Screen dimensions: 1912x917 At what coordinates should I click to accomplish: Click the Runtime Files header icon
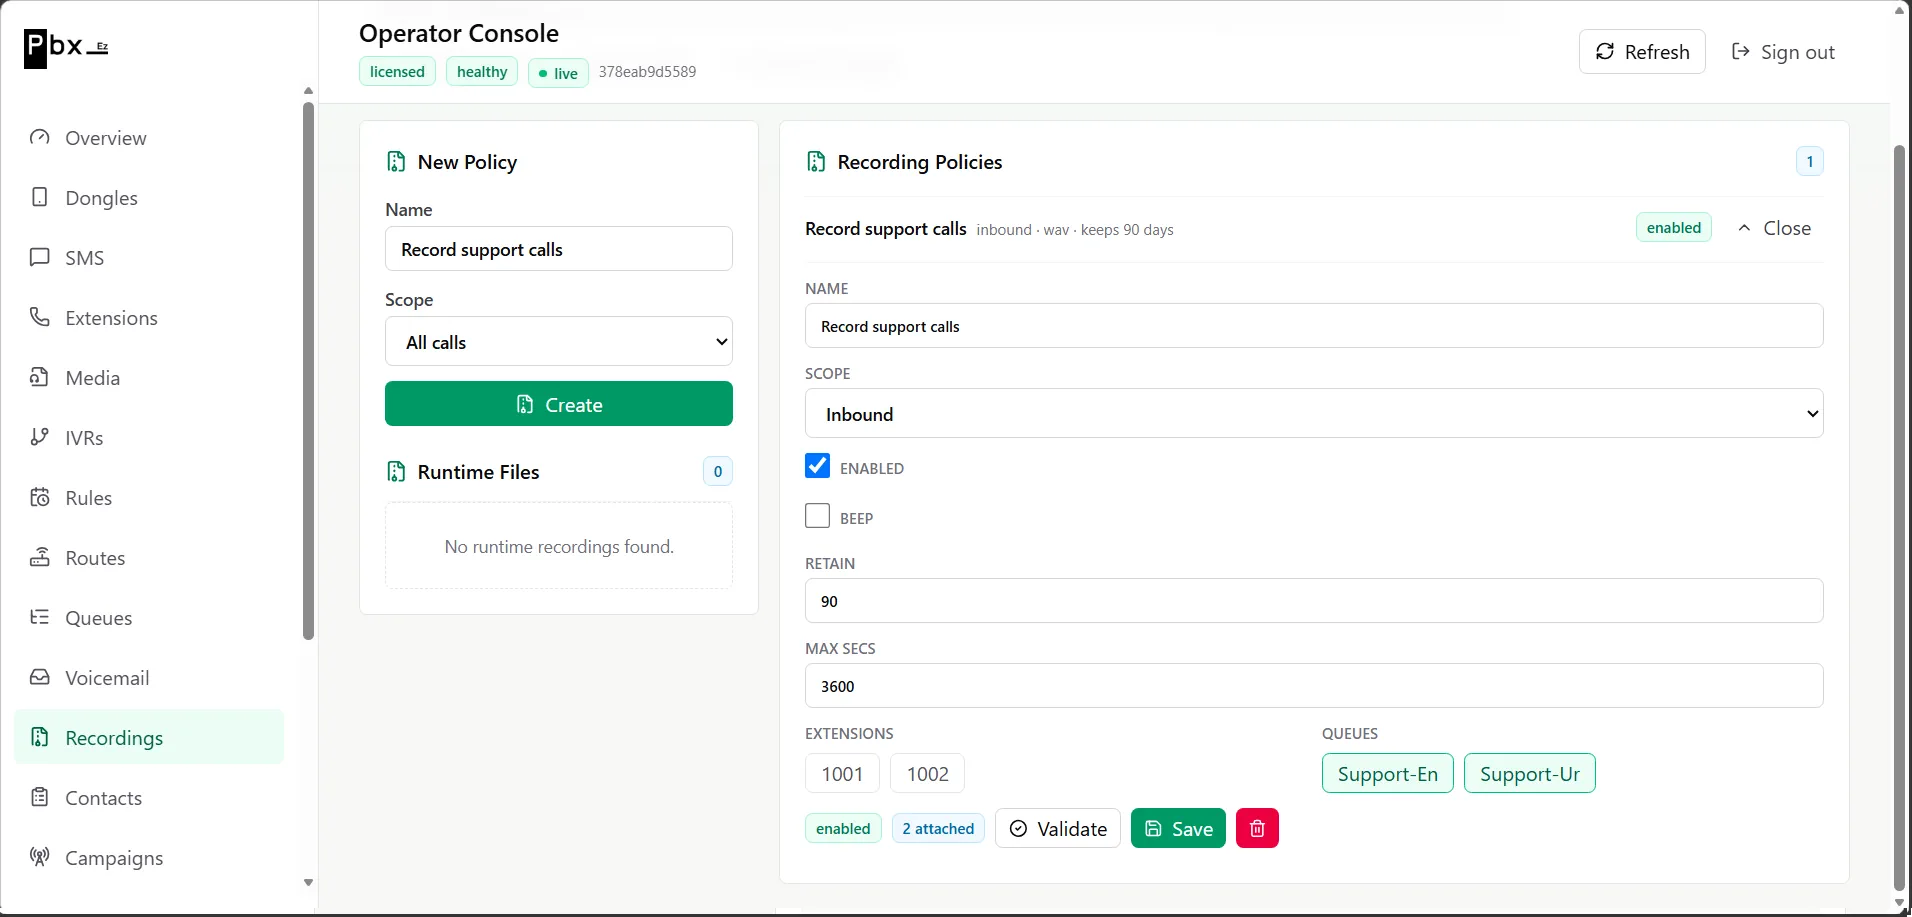pos(396,472)
